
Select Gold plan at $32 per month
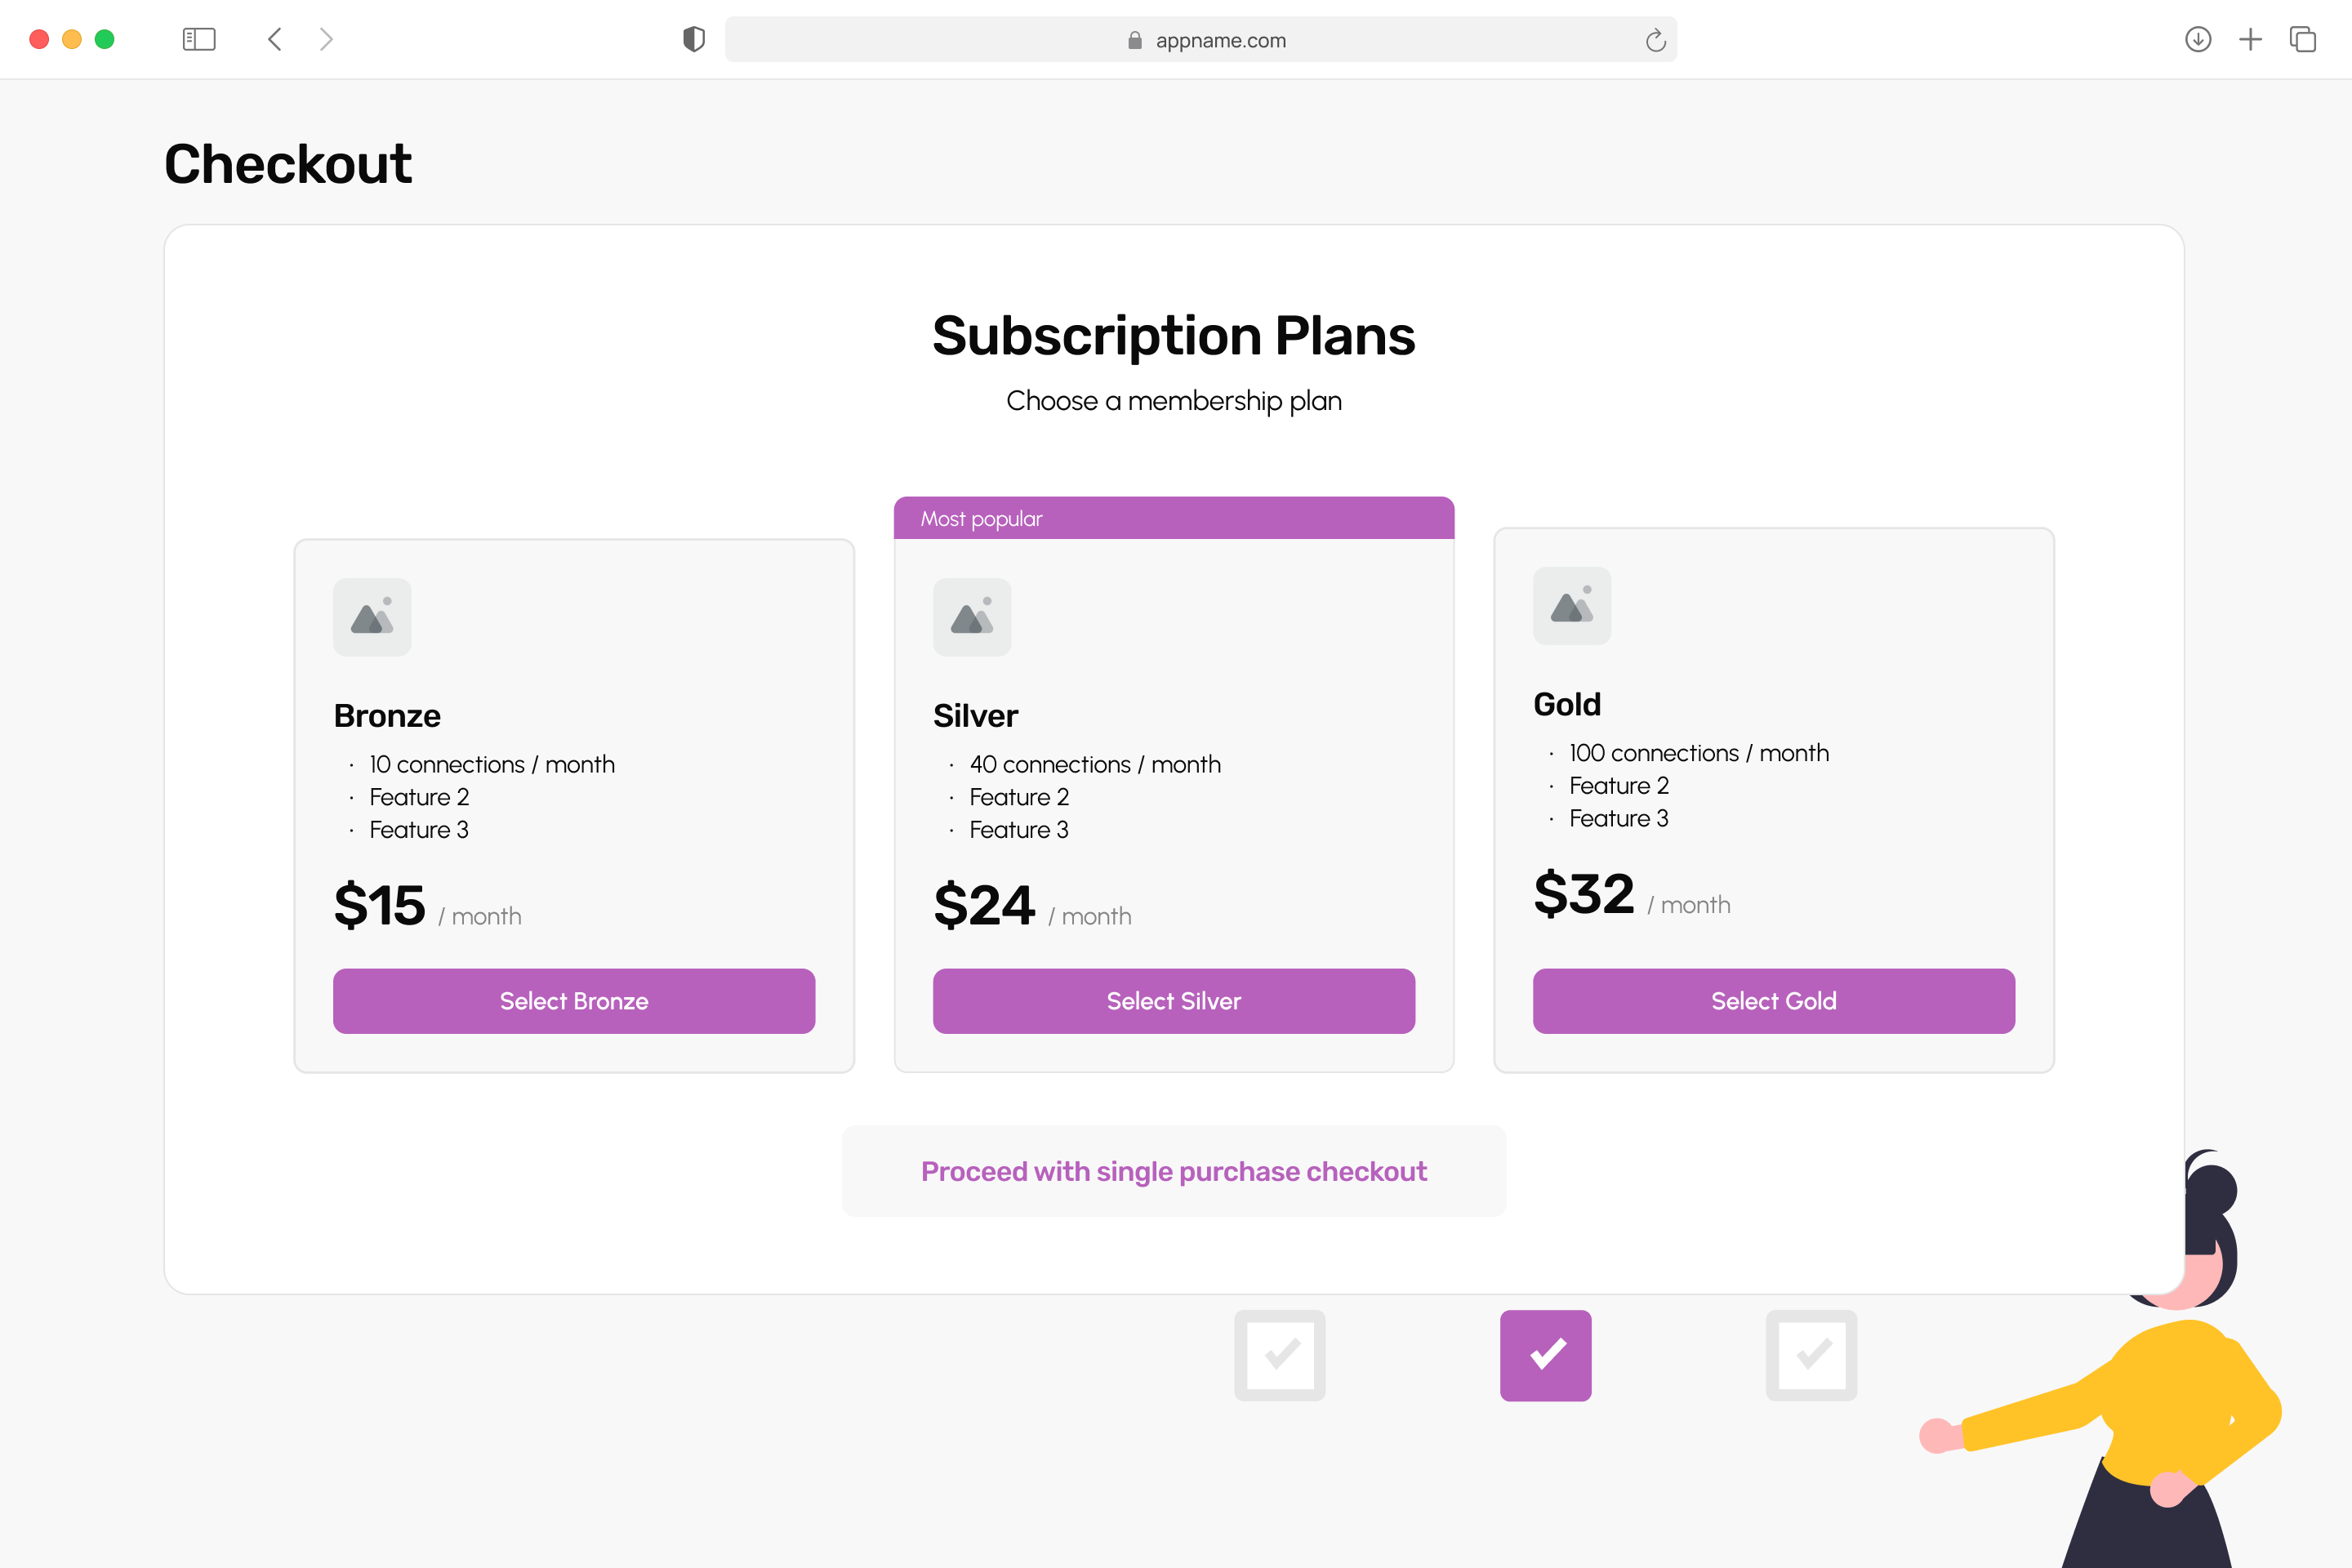[1773, 1000]
